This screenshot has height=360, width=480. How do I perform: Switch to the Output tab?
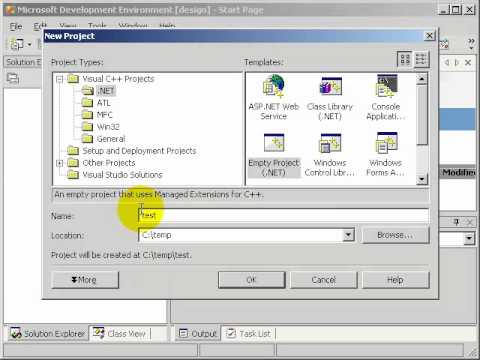tap(198, 333)
